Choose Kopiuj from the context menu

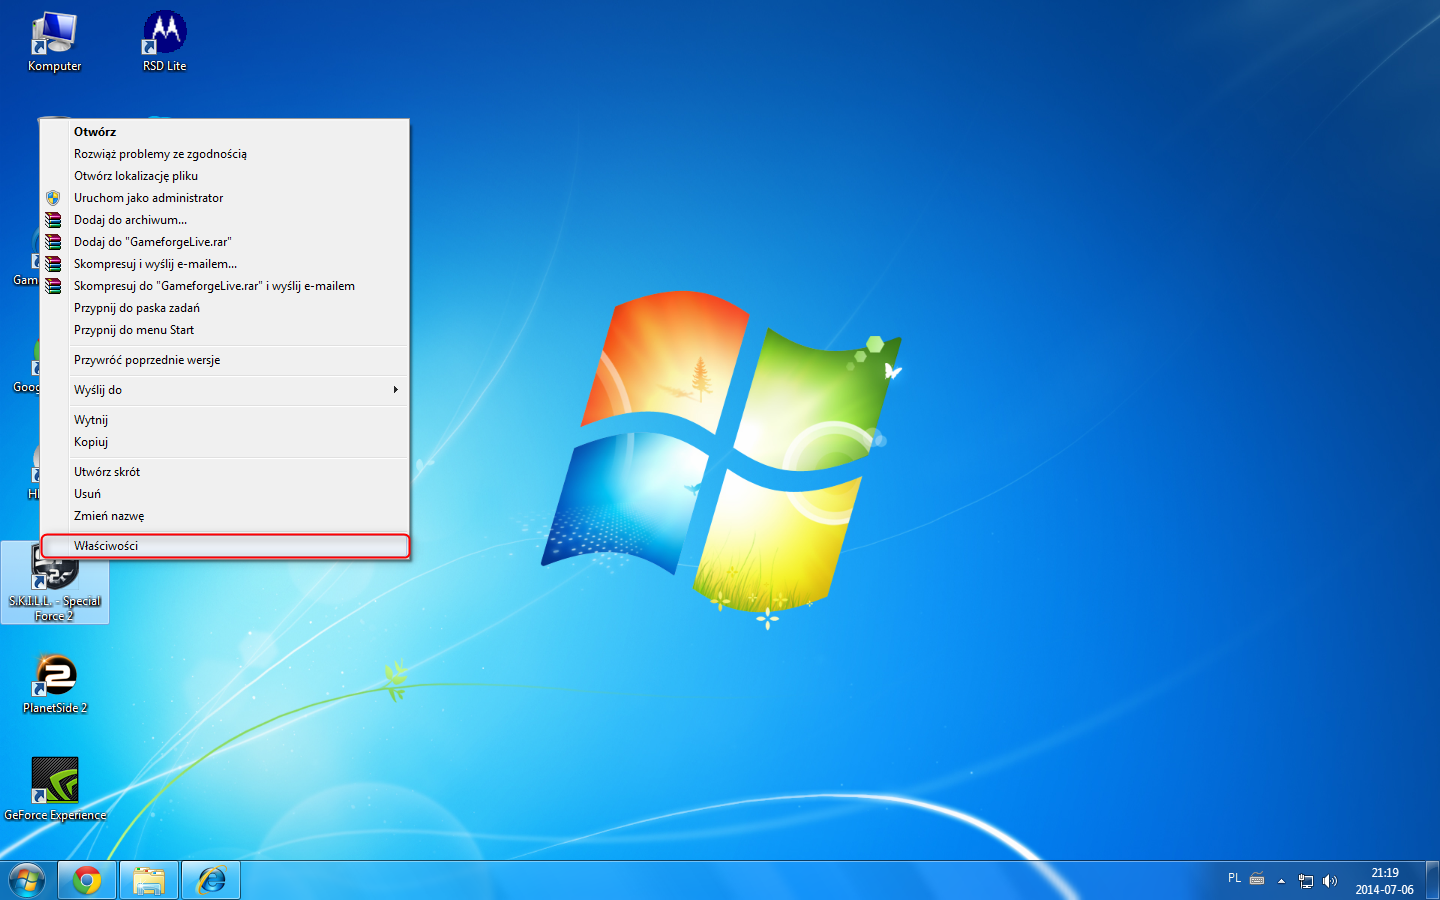pos(225,442)
